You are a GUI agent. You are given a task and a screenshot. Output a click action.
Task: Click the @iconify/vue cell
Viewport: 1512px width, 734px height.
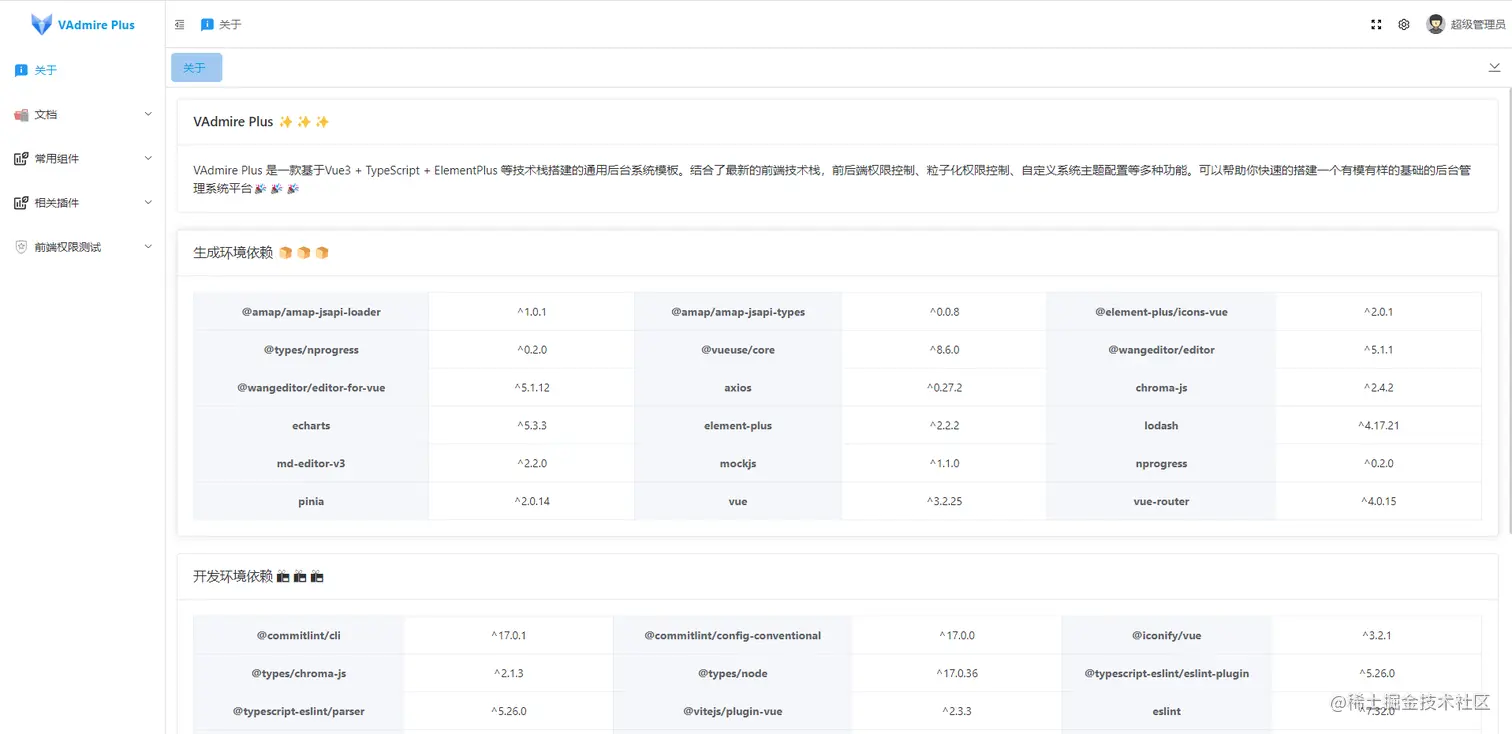1167,636
